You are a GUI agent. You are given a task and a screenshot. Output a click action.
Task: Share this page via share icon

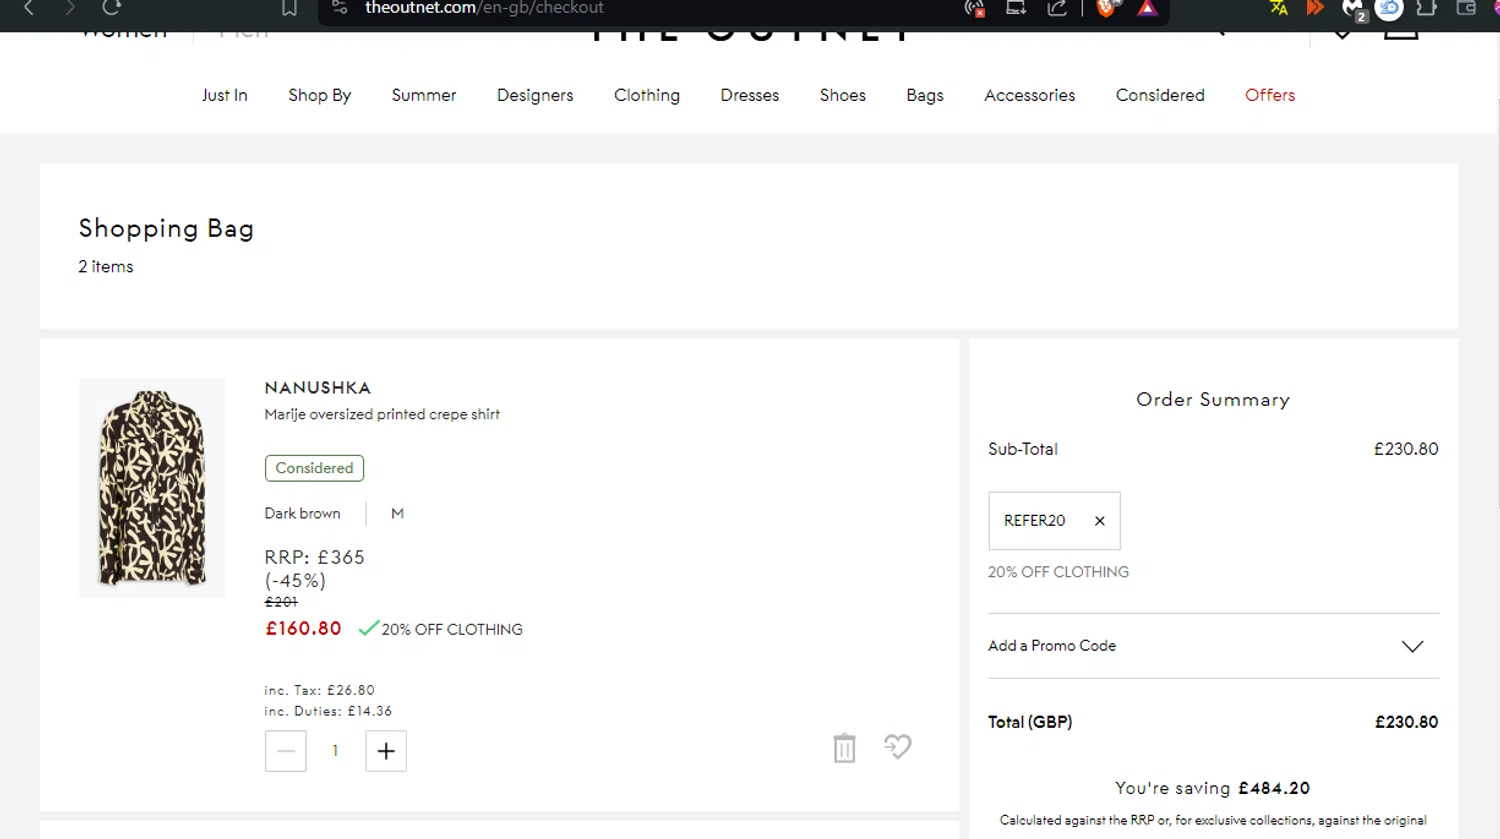(1057, 8)
